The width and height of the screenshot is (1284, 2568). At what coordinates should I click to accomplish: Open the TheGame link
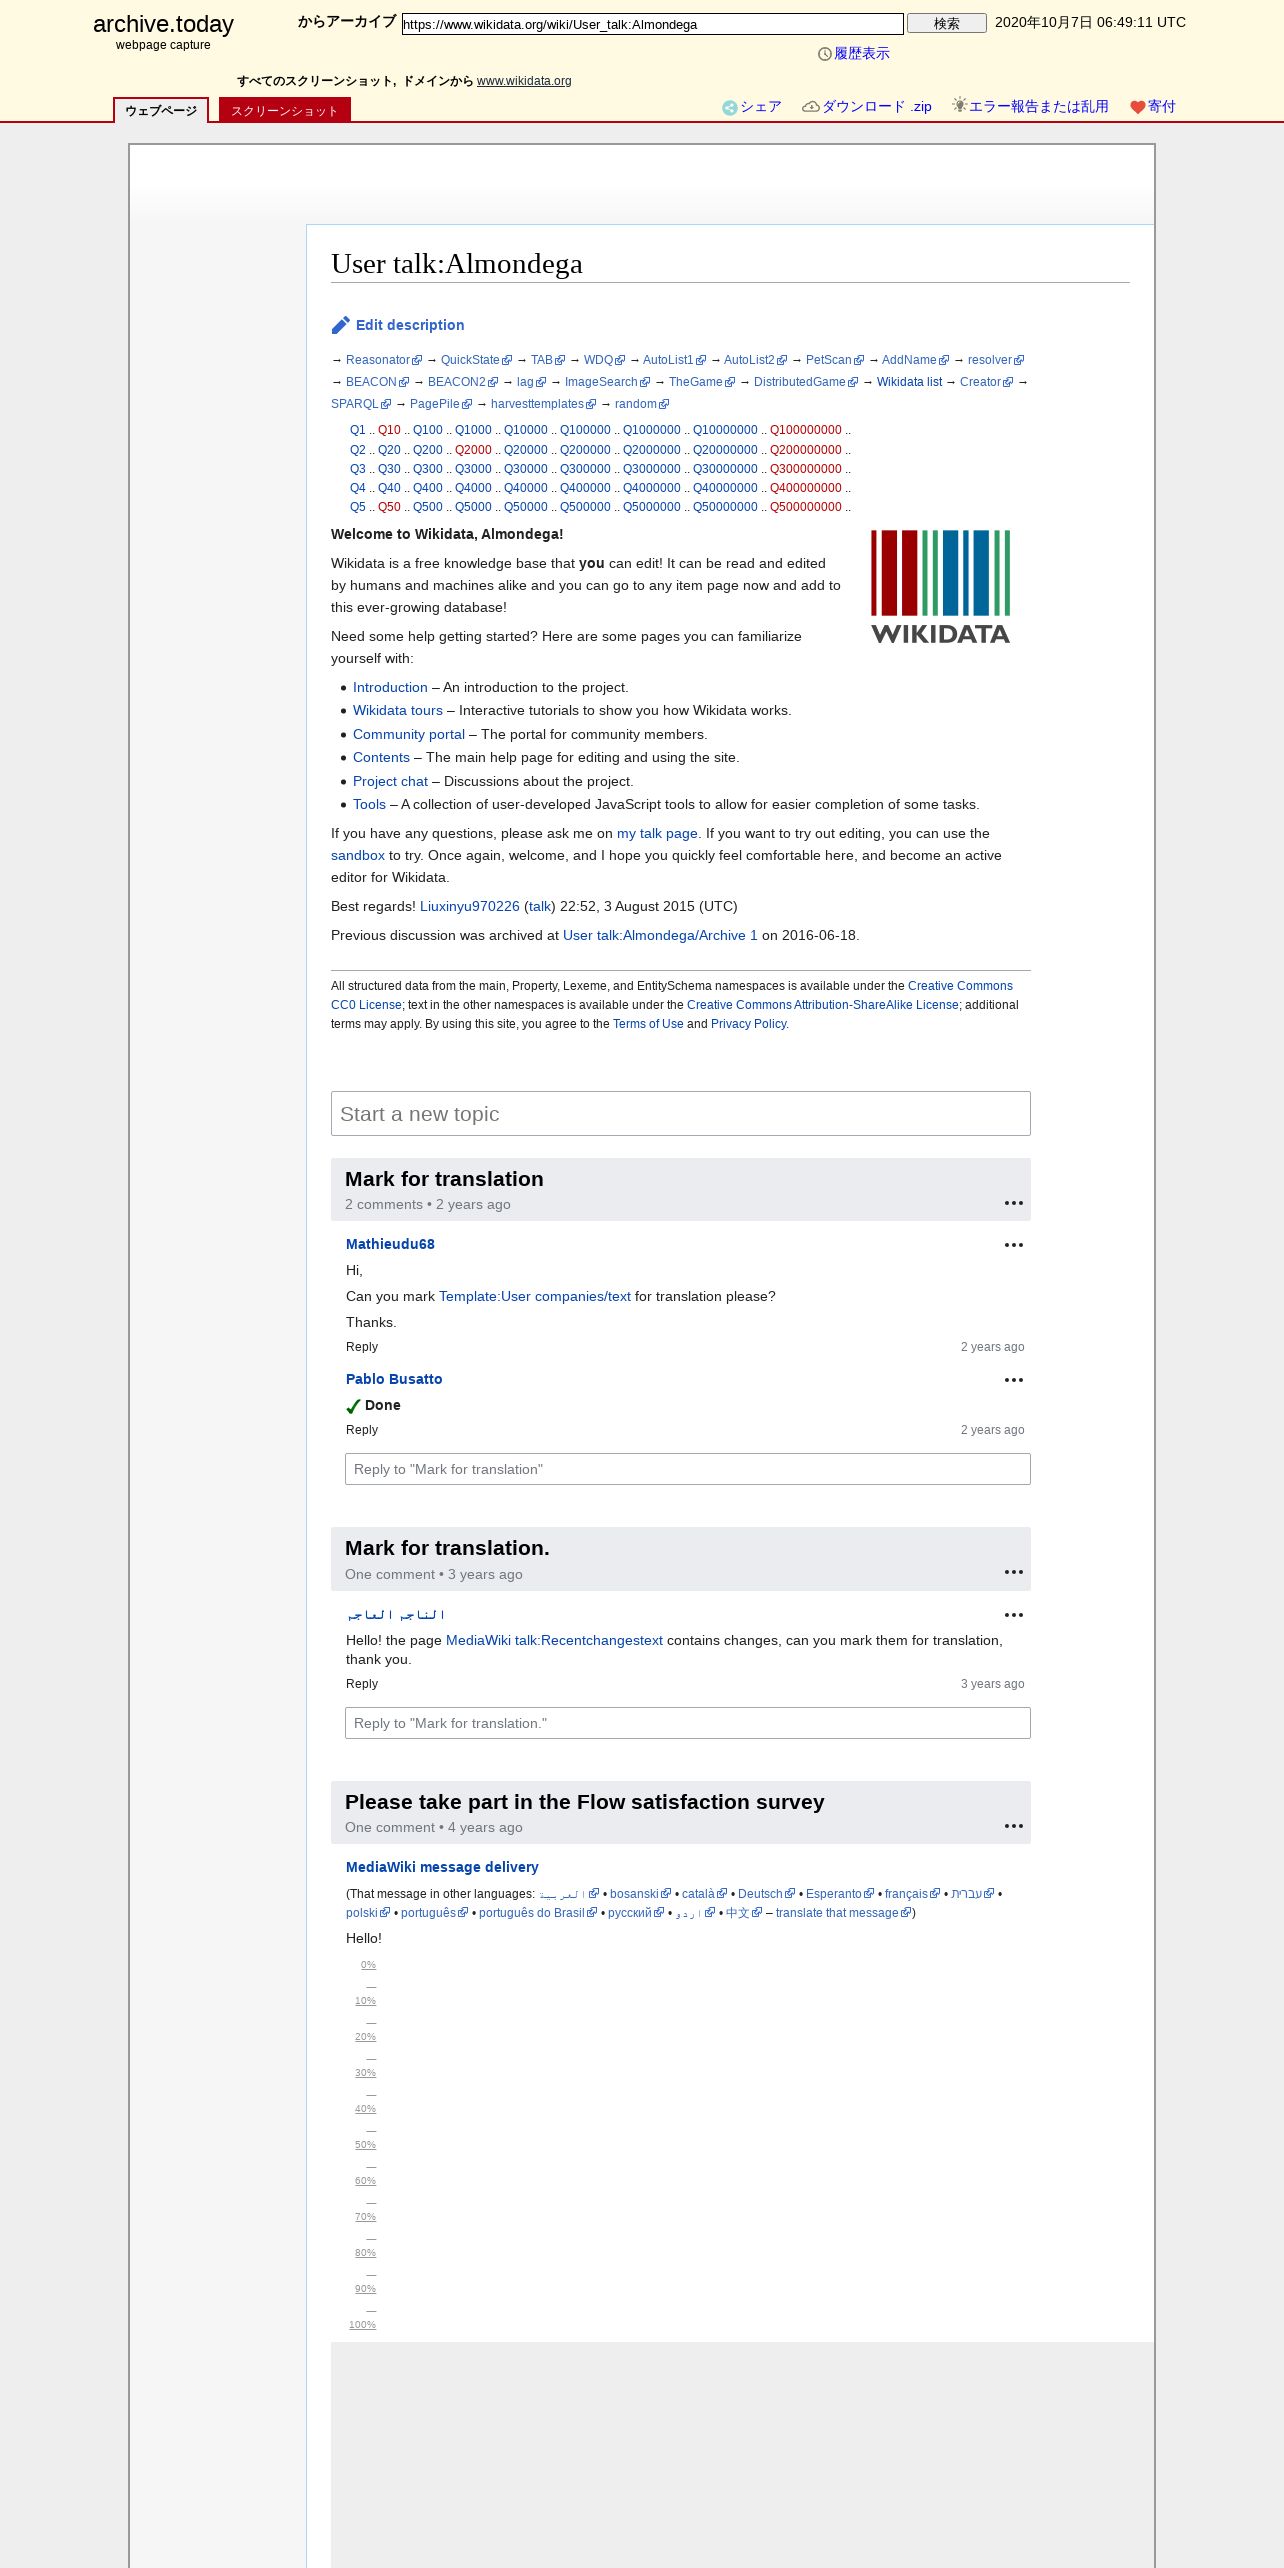(x=702, y=382)
